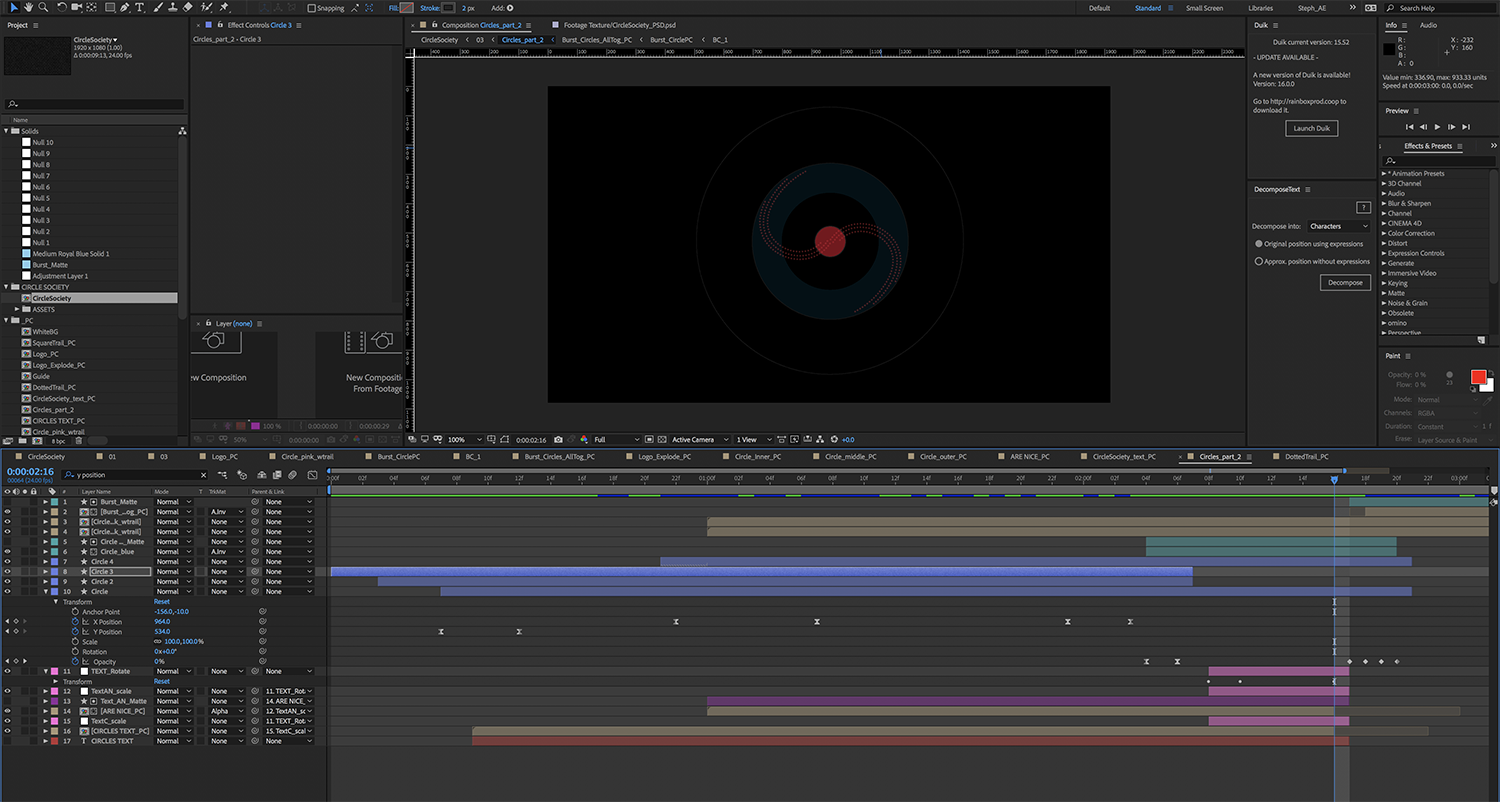Click the Opacity stopwatch on the Circle layer

tap(75, 662)
